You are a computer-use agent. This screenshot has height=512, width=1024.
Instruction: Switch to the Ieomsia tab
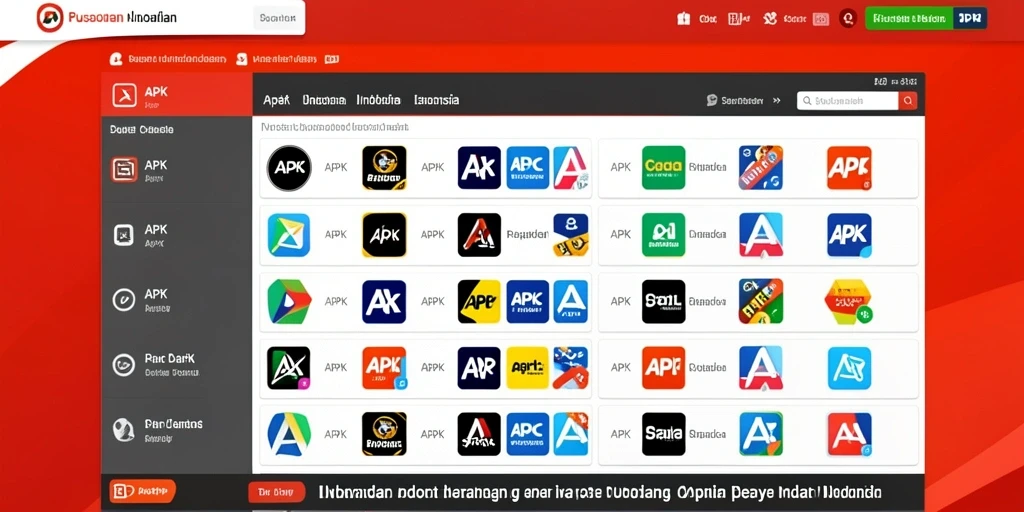click(436, 101)
